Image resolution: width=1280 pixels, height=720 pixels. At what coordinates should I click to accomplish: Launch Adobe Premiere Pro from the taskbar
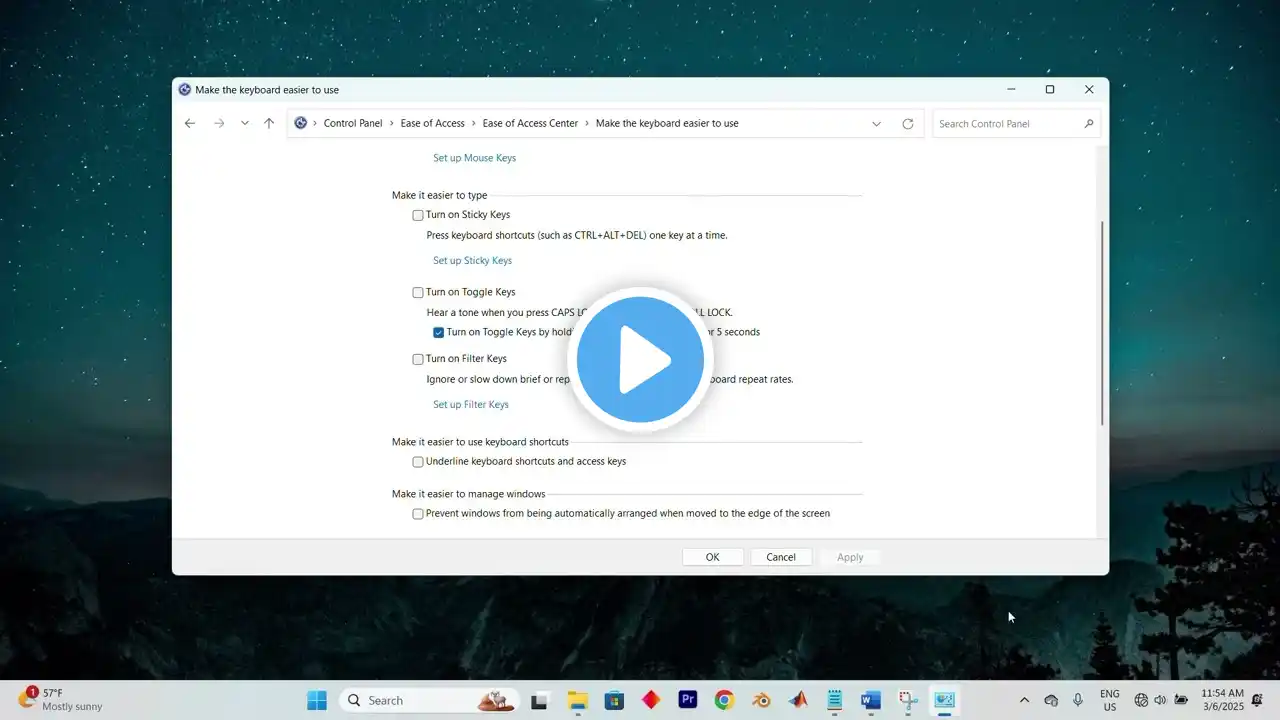pyautogui.click(x=687, y=700)
